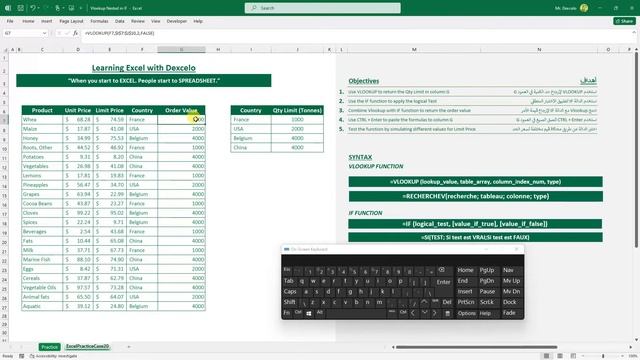Toggle the Caps key on On-Screen Keyboard
Image resolution: width=640 pixels, height=360 pixels.
click(x=290, y=291)
